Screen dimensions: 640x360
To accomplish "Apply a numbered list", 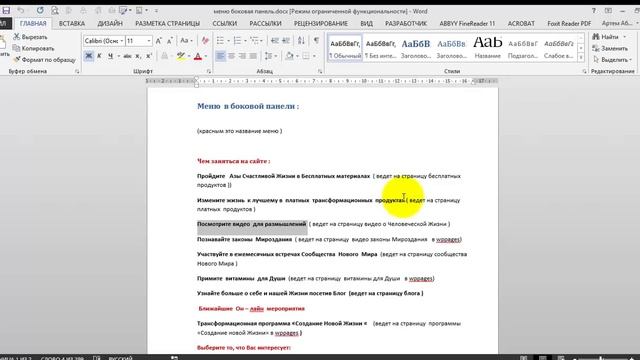I will coord(238,41).
